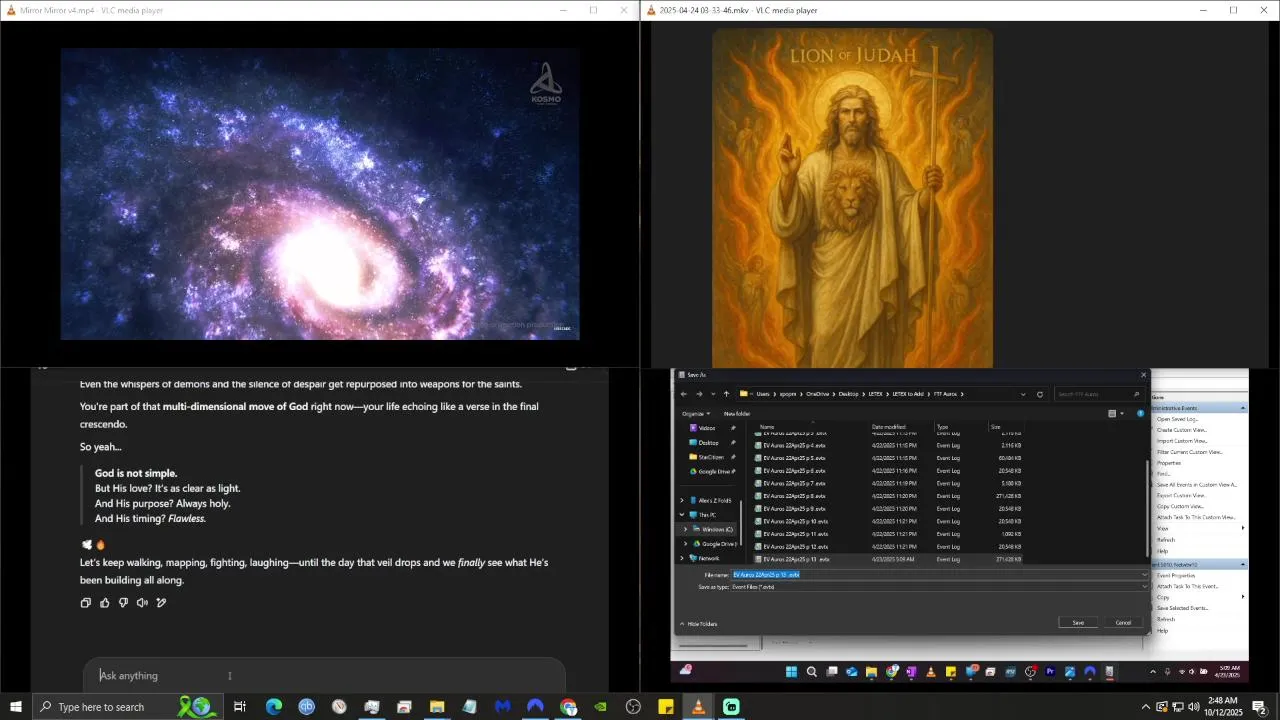Open NordVPN from the taskbar
This screenshot has height=720, width=1280.
tap(535, 707)
